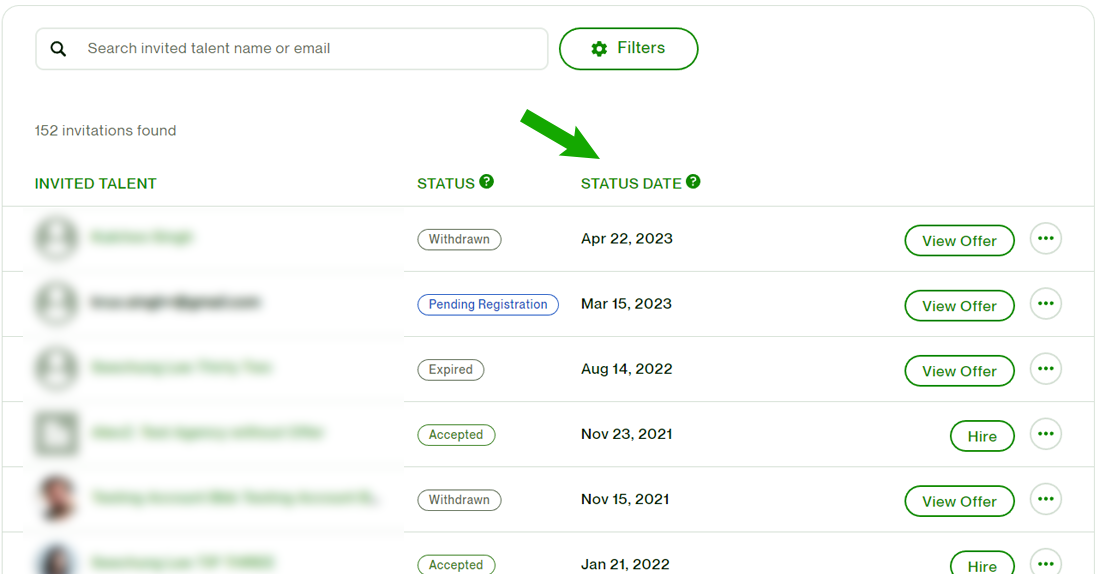Click the search magnifier icon
Screen dimensions: 1095x574
coord(59,49)
